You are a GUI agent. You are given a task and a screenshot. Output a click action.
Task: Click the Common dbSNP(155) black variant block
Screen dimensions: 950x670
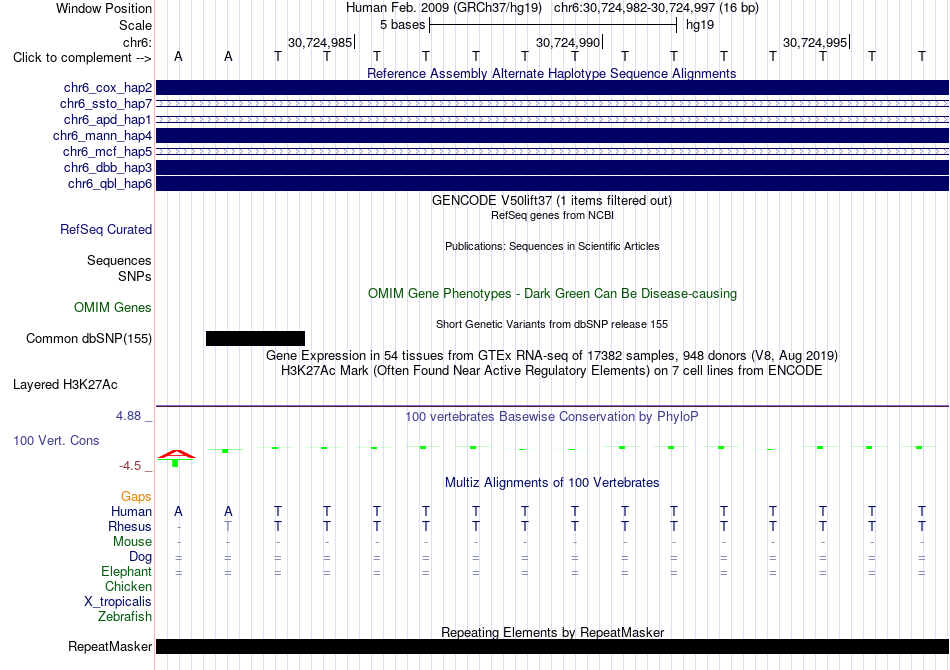tap(255, 338)
